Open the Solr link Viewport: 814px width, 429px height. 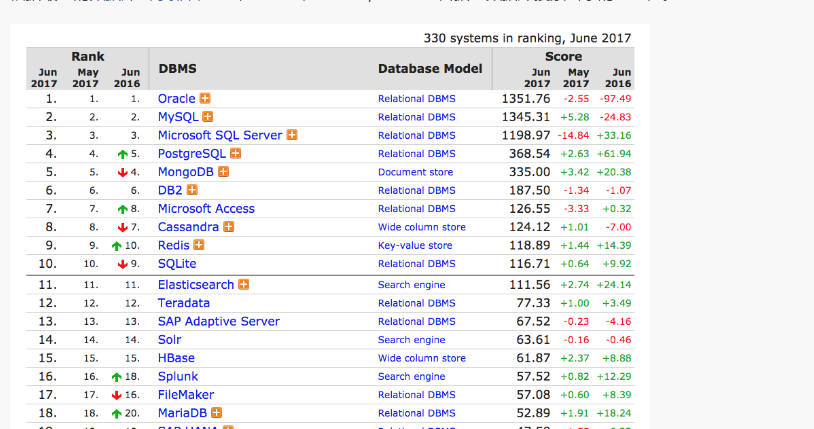pyautogui.click(x=169, y=340)
